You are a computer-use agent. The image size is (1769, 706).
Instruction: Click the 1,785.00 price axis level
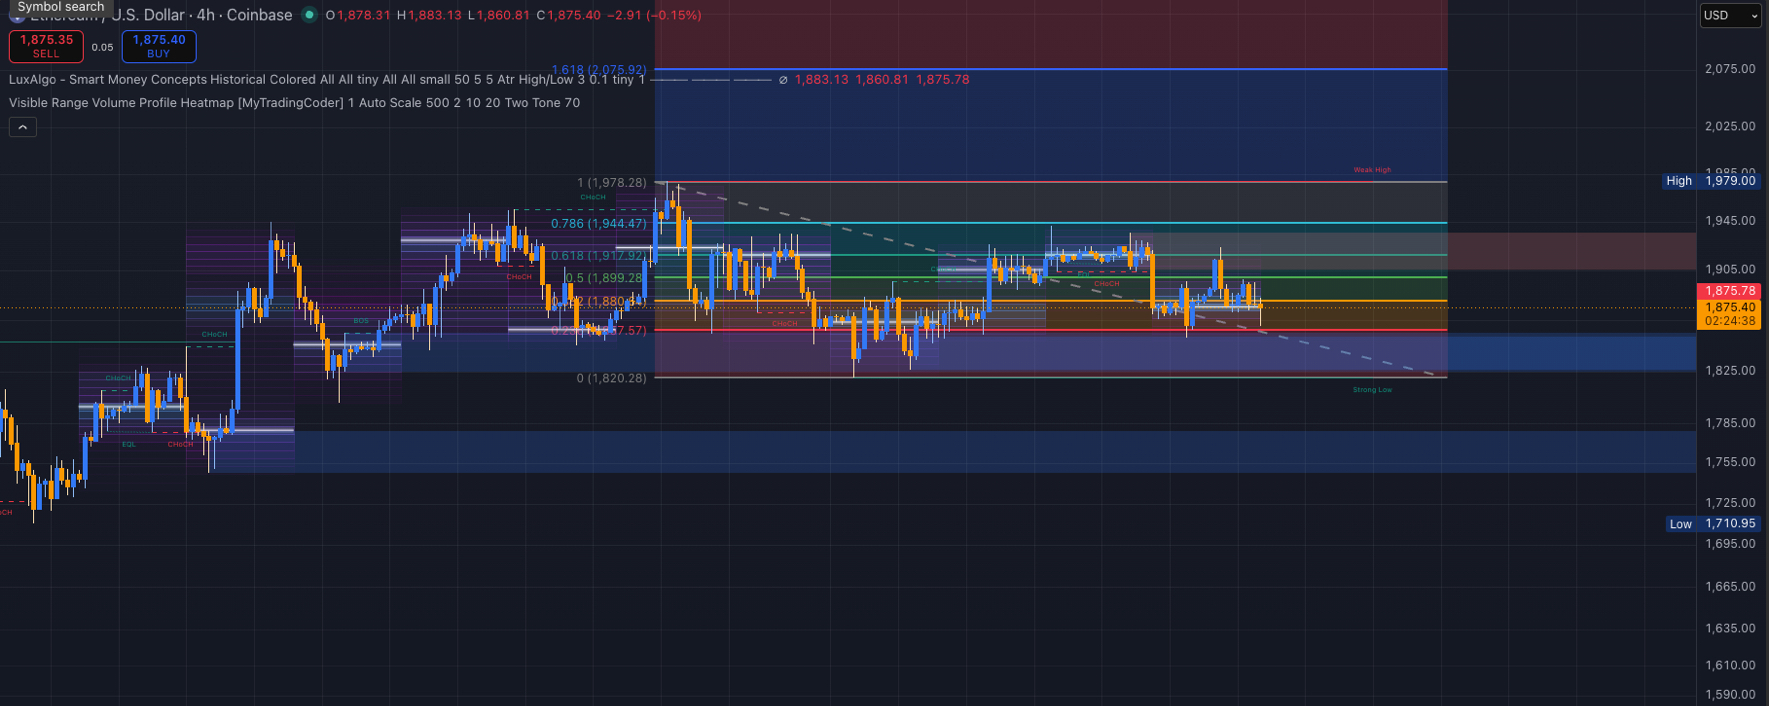coord(1730,423)
